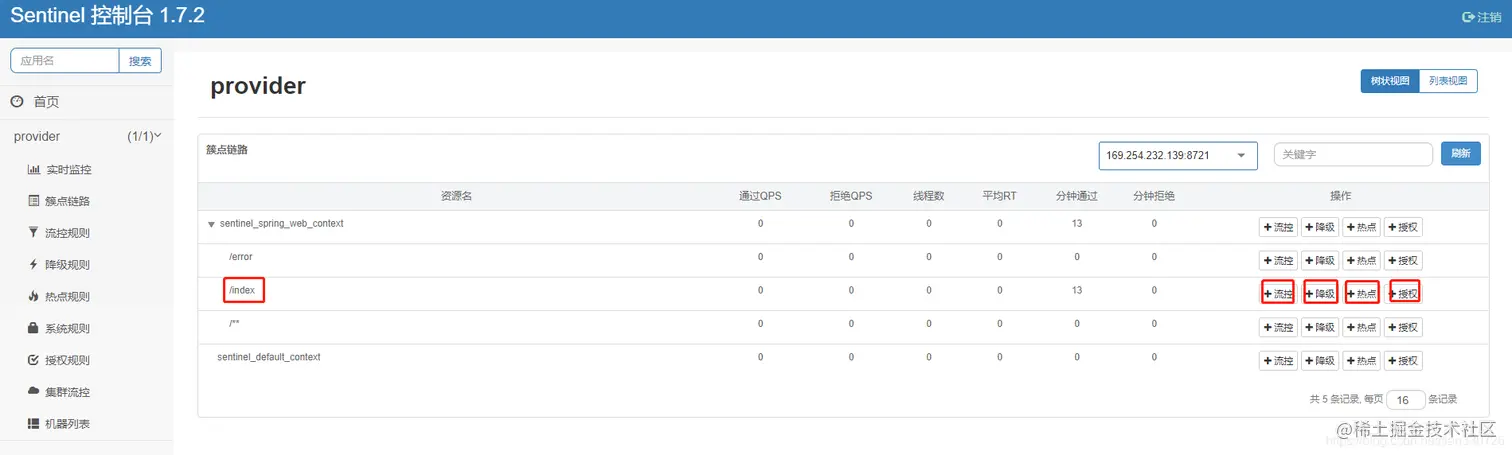Click the 资源名 column header
Viewport: 1512px width, 455px height.
tap(456, 196)
